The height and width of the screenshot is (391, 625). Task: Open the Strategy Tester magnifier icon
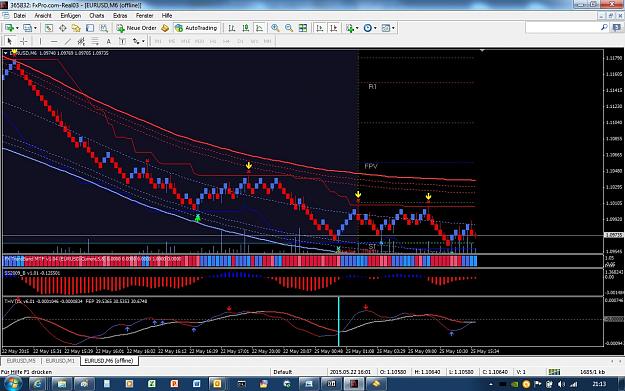click(104, 28)
